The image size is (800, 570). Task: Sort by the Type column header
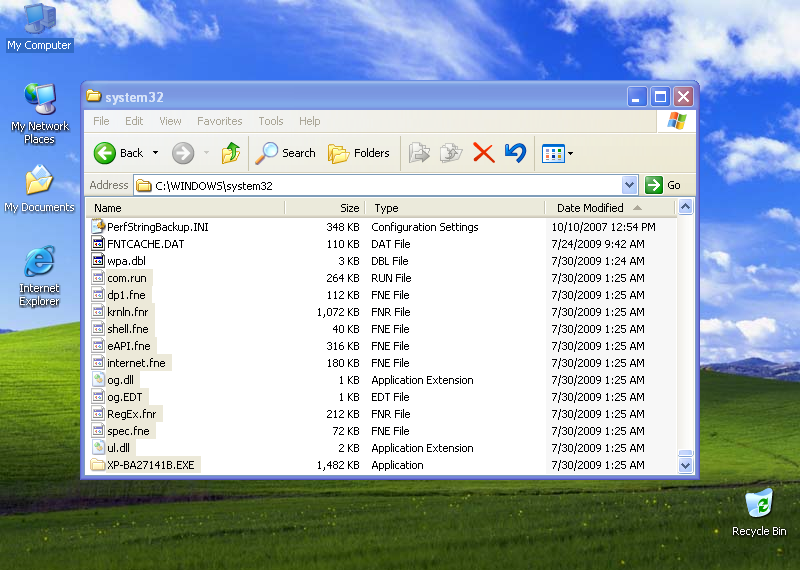click(455, 208)
